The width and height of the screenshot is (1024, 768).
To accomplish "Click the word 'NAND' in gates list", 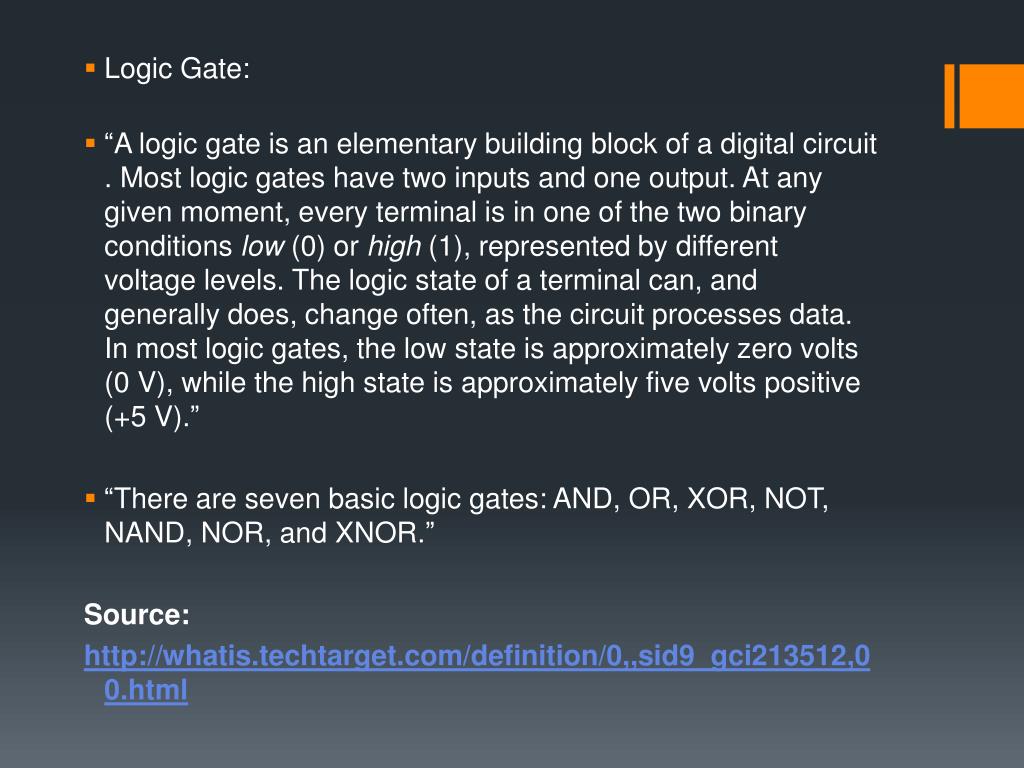I will click(148, 533).
